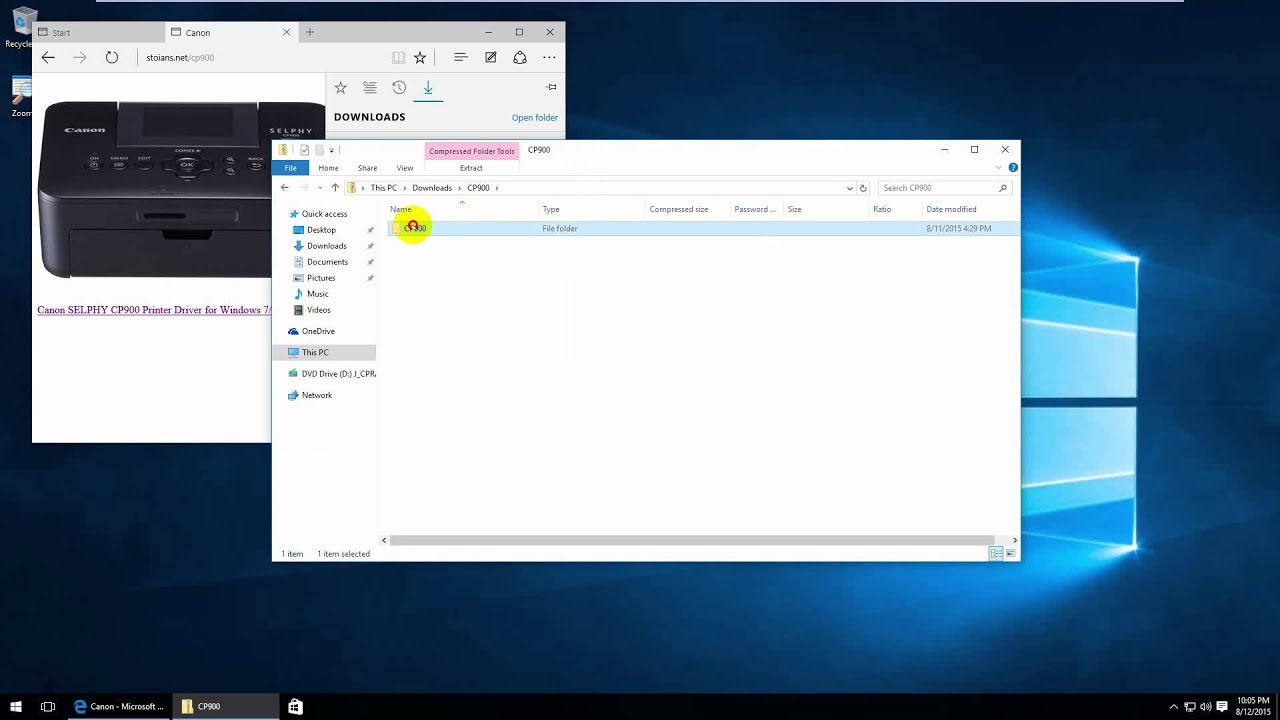Switch to the Start tab in Edge

(x=97, y=32)
